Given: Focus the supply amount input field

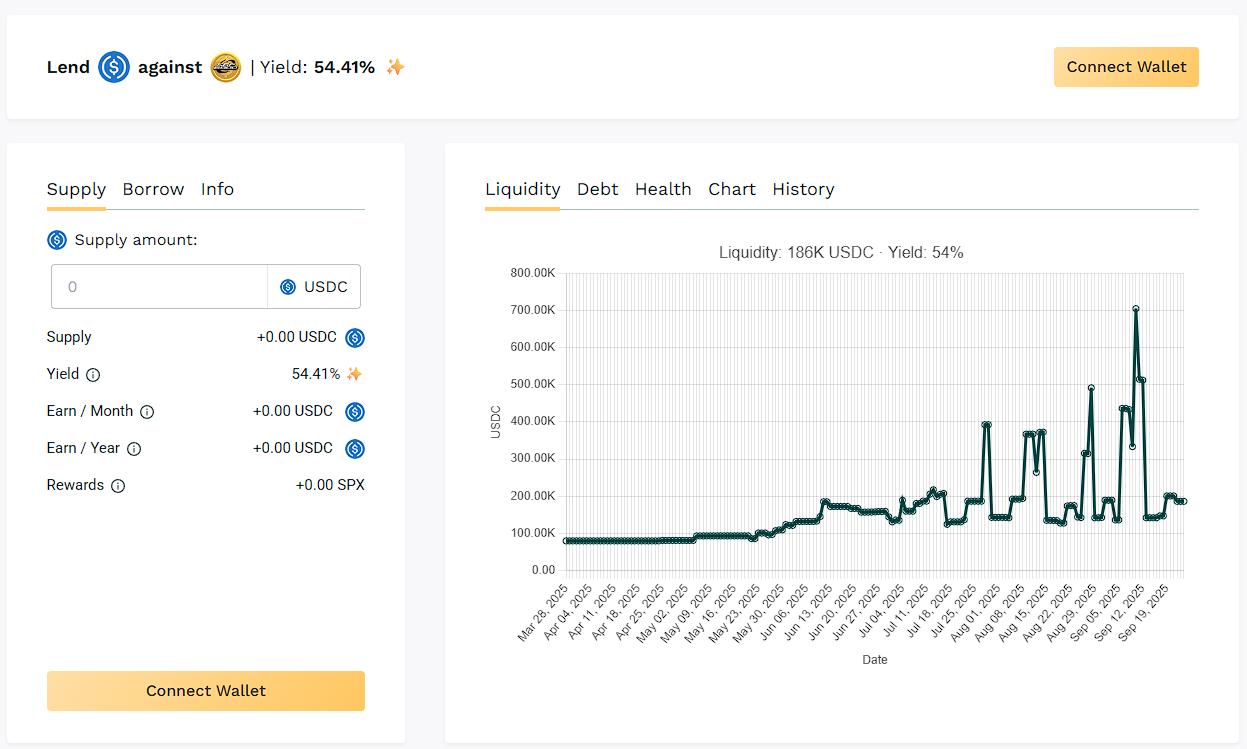Looking at the screenshot, I should [160, 287].
